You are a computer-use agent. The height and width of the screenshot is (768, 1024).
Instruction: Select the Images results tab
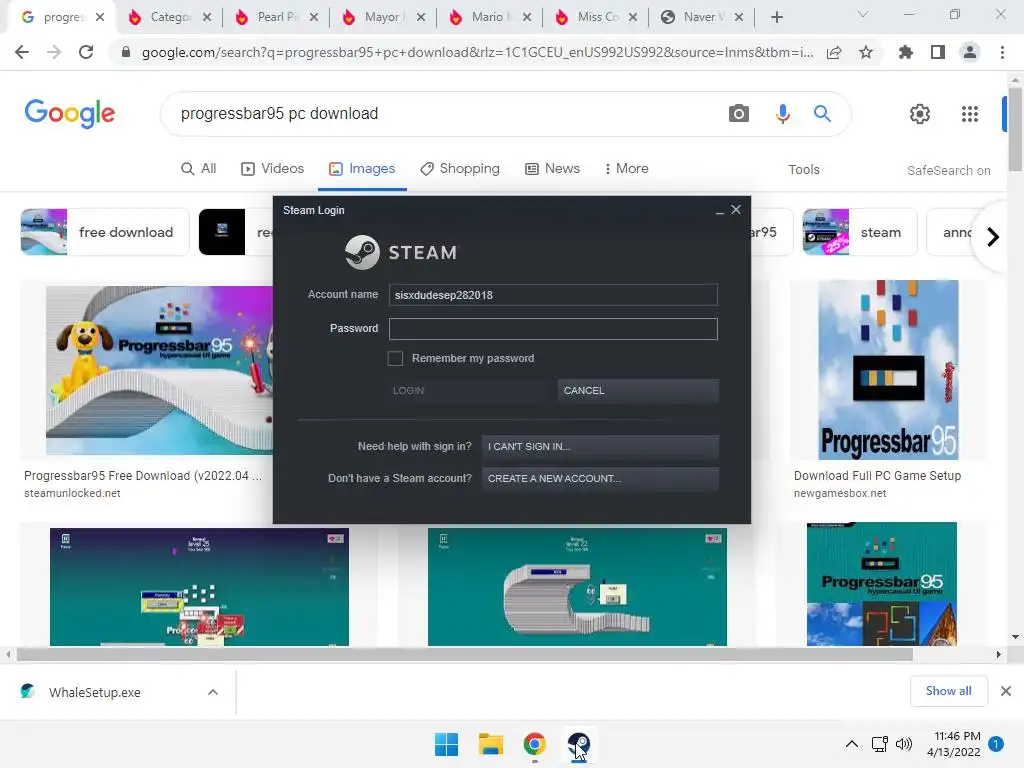(362, 168)
